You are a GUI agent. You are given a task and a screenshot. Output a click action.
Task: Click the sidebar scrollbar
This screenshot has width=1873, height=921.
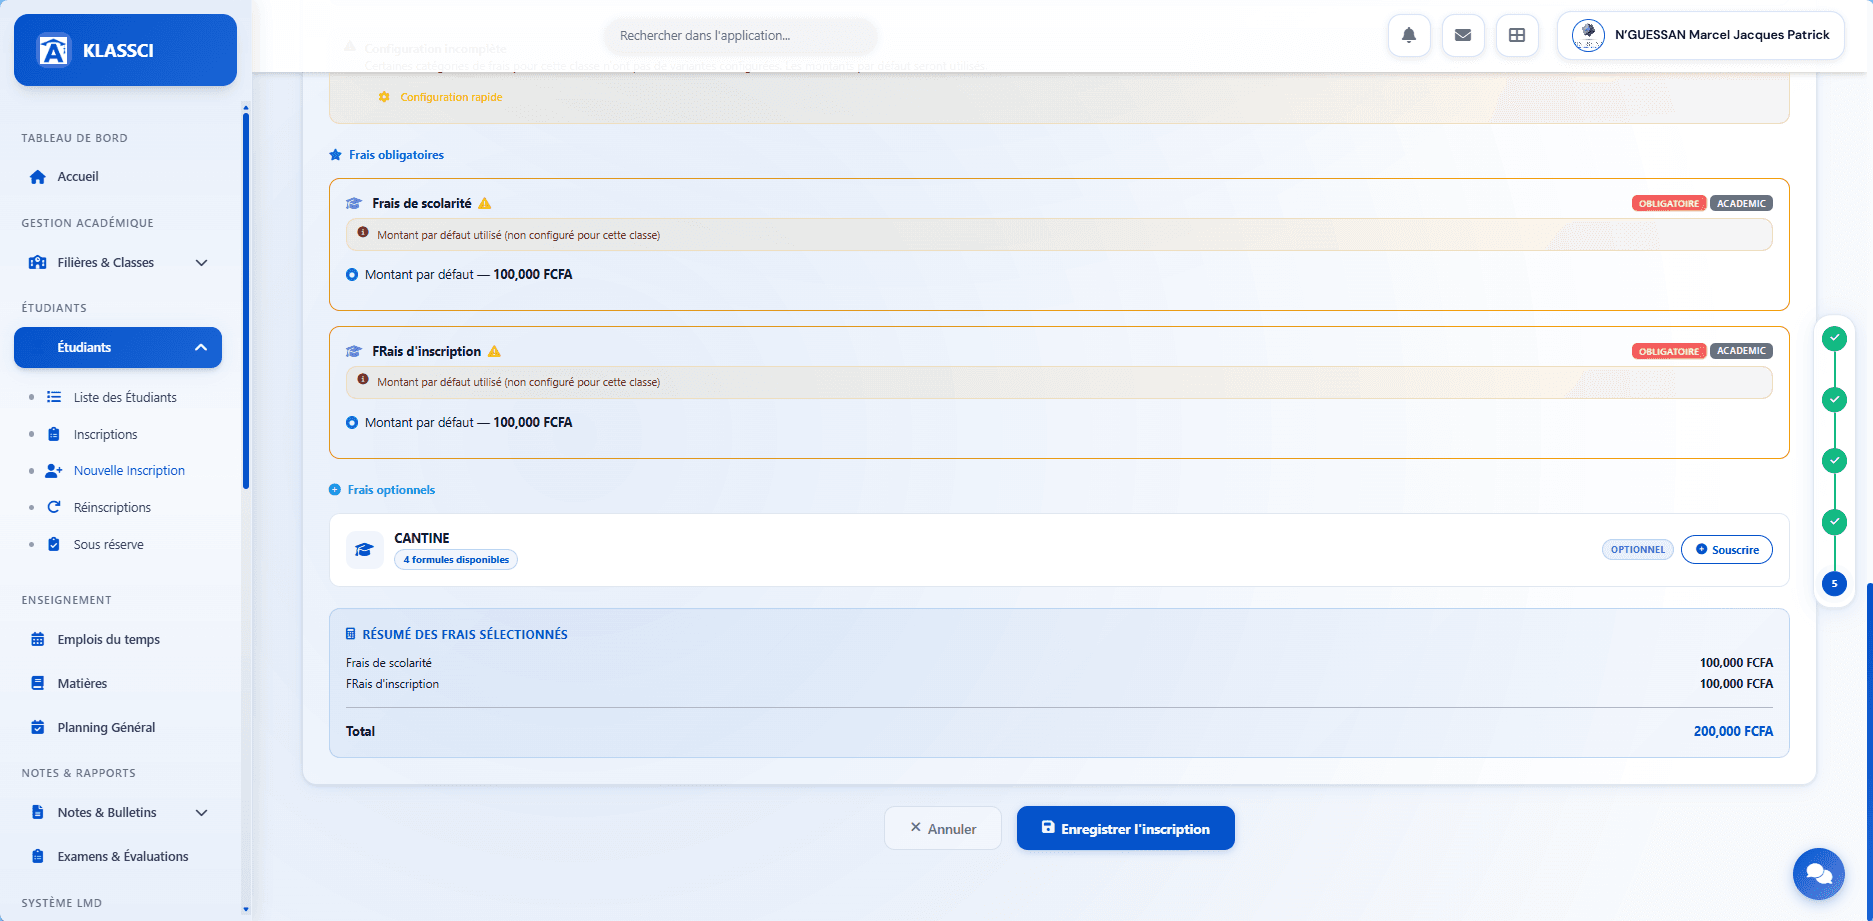tap(246, 300)
